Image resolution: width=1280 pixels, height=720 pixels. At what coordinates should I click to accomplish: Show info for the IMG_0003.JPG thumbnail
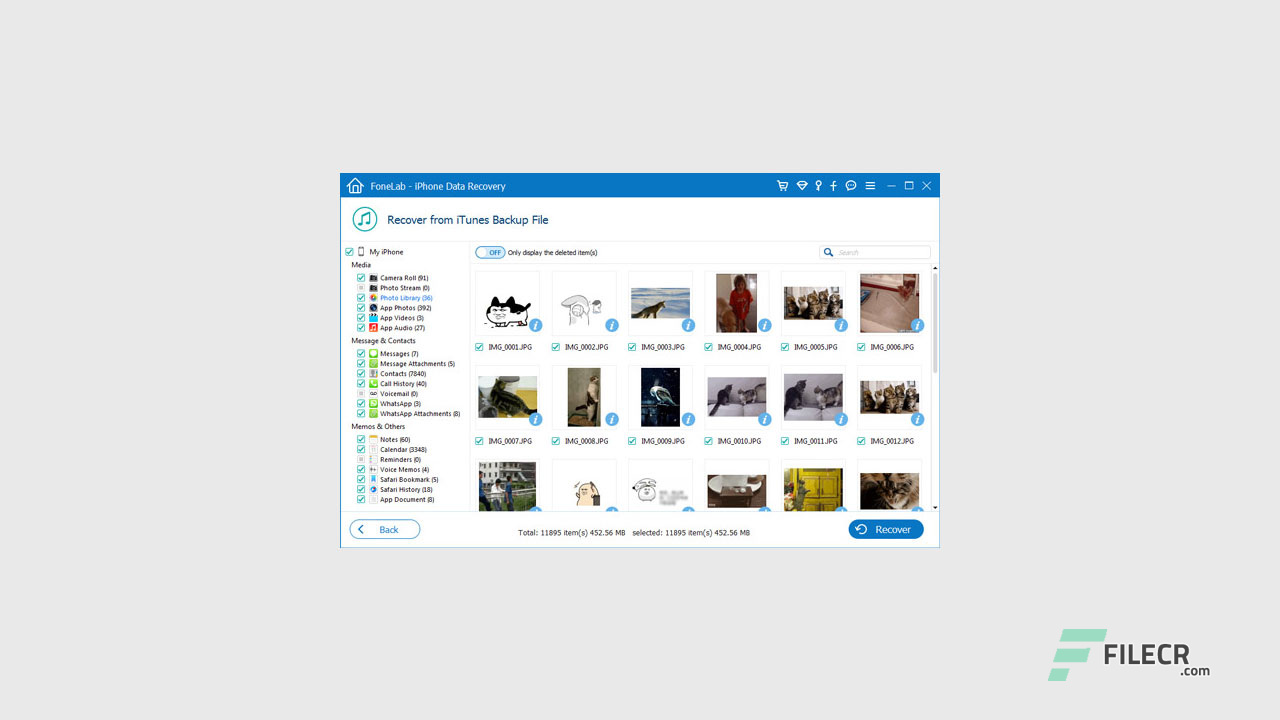pyautogui.click(x=688, y=325)
